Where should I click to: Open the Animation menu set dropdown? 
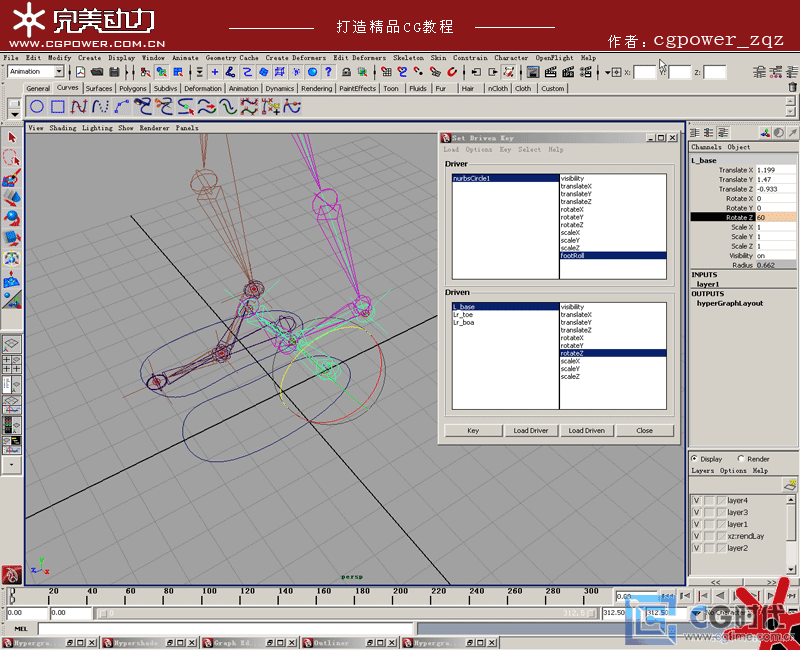59,71
